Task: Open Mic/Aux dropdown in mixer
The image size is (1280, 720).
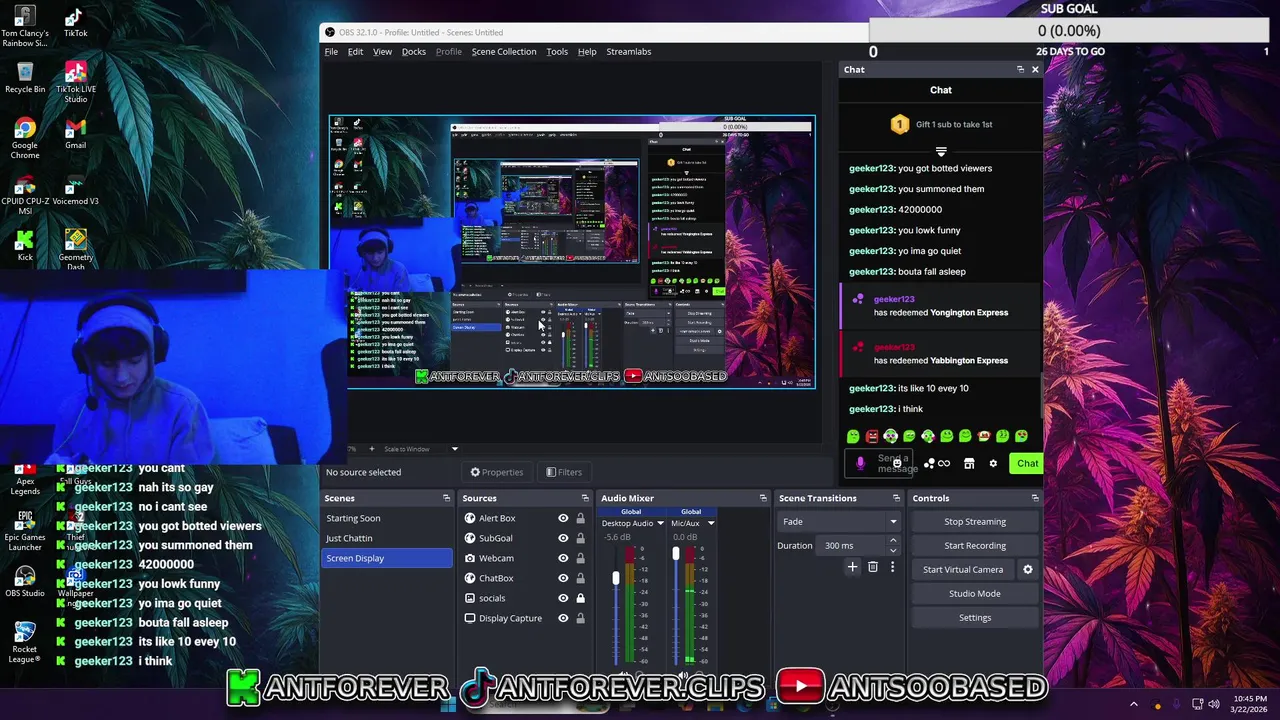Action: [x=711, y=523]
